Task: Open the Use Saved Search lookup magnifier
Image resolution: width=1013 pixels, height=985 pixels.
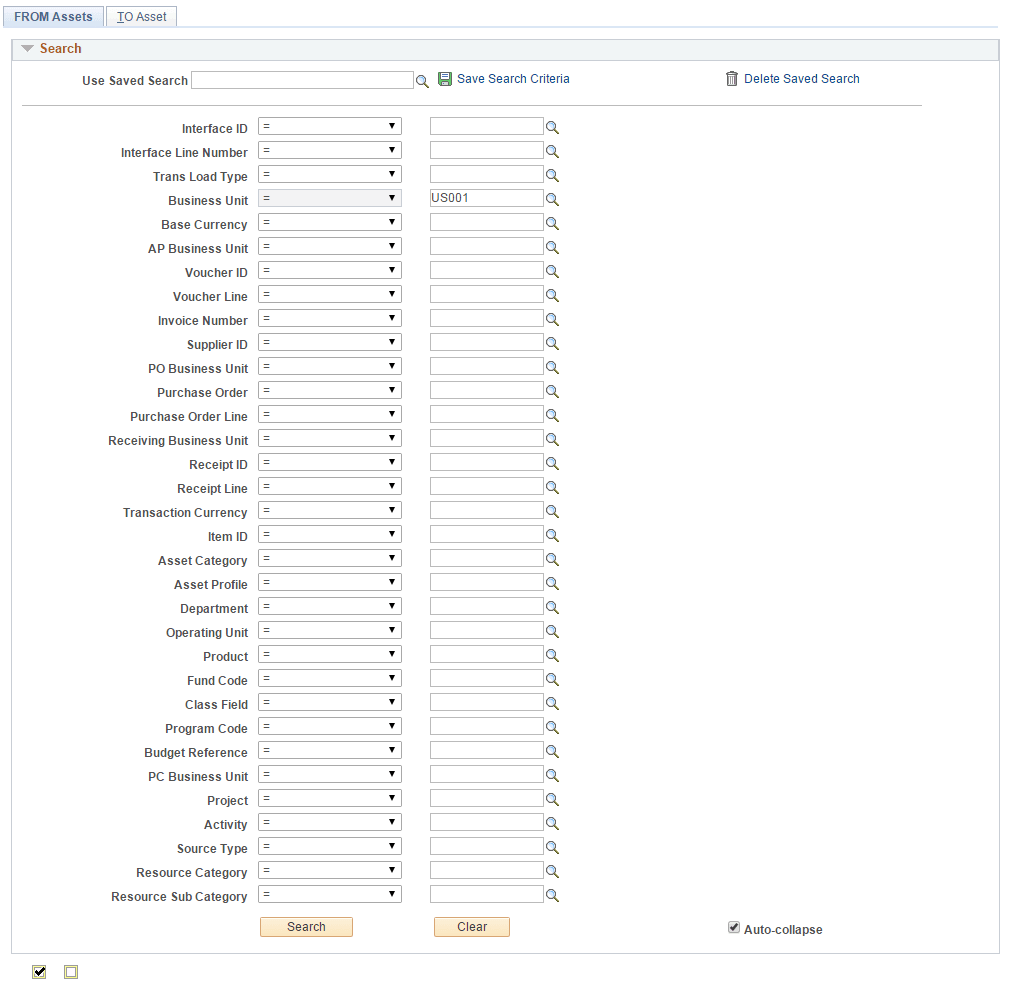Action: 422,80
